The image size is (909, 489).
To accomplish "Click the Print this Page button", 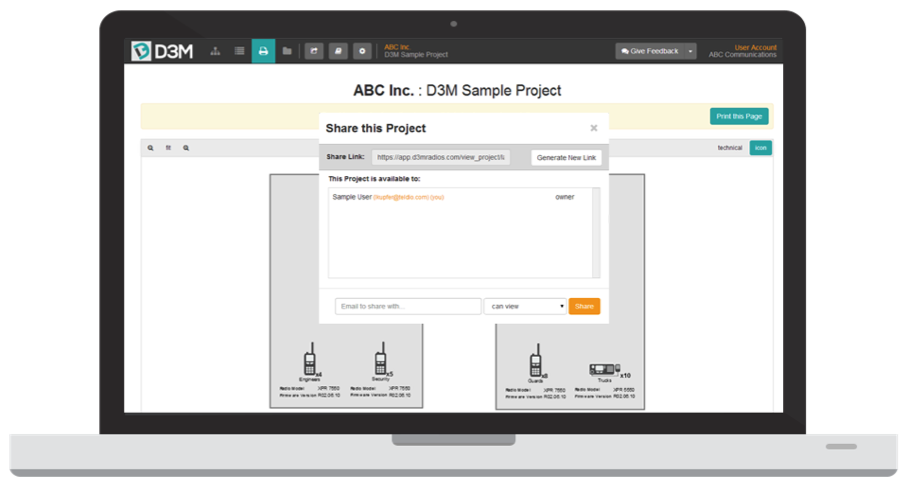I will pos(739,116).
